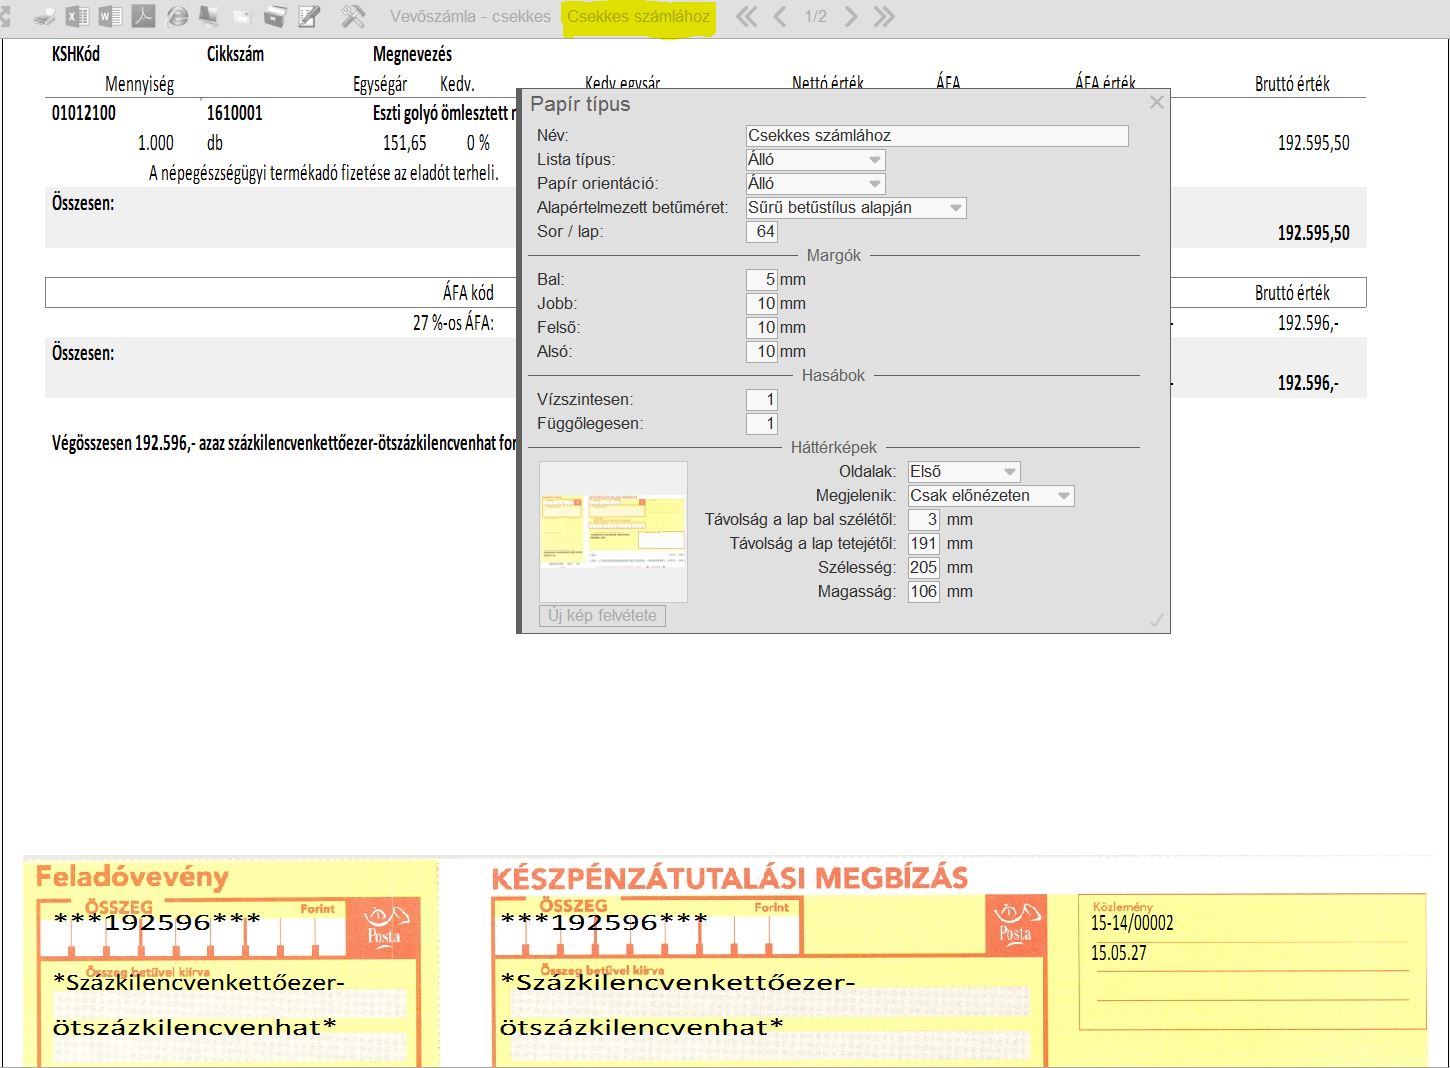
Task: Click the page indicator 1/2
Action: [x=816, y=17]
